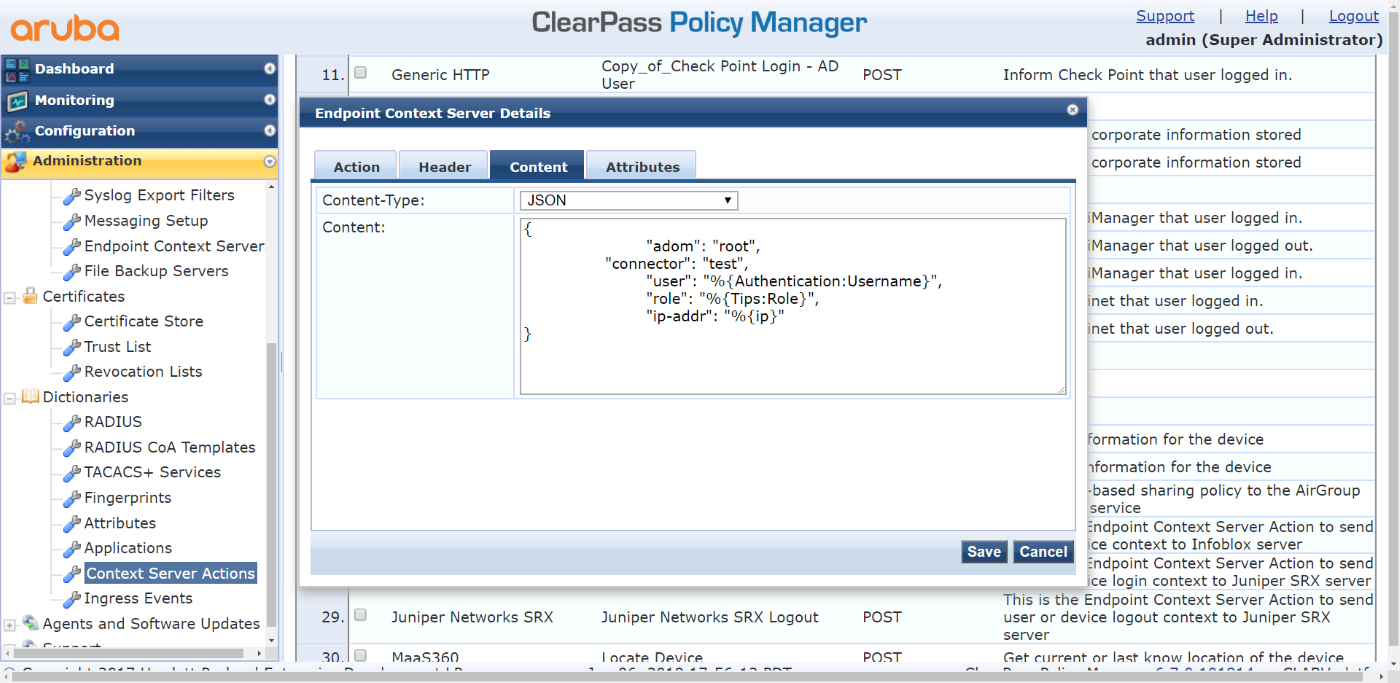
Task: Click wrench icon beside File Backup Servers
Action: point(72,272)
